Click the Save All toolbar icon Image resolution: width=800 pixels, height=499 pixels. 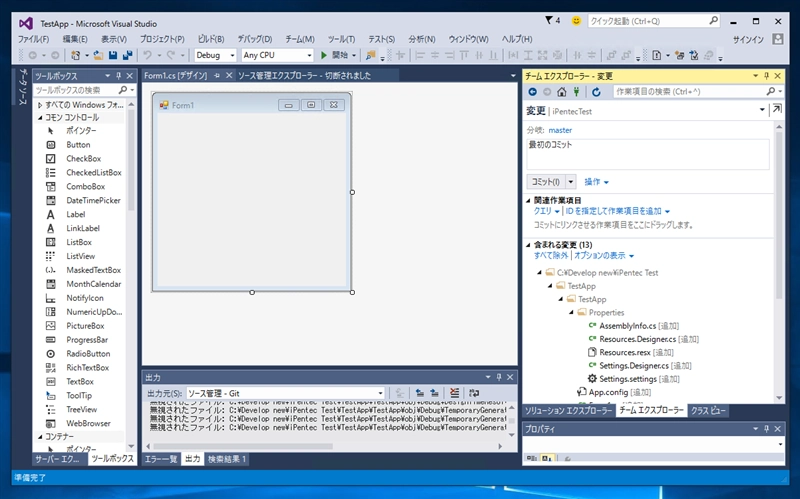pyautogui.click(x=127, y=55)
